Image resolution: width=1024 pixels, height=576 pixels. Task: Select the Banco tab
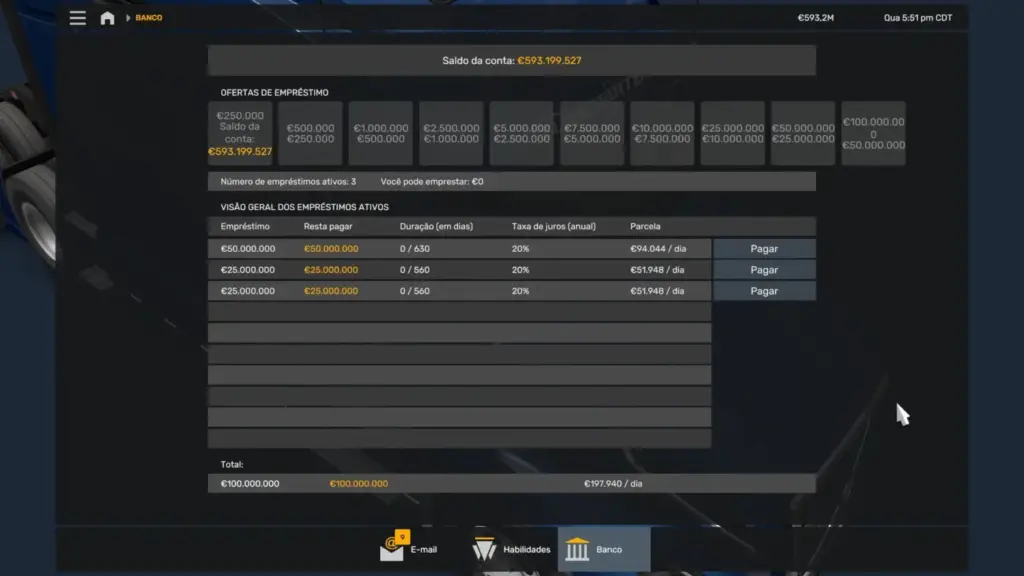[604, 549]
